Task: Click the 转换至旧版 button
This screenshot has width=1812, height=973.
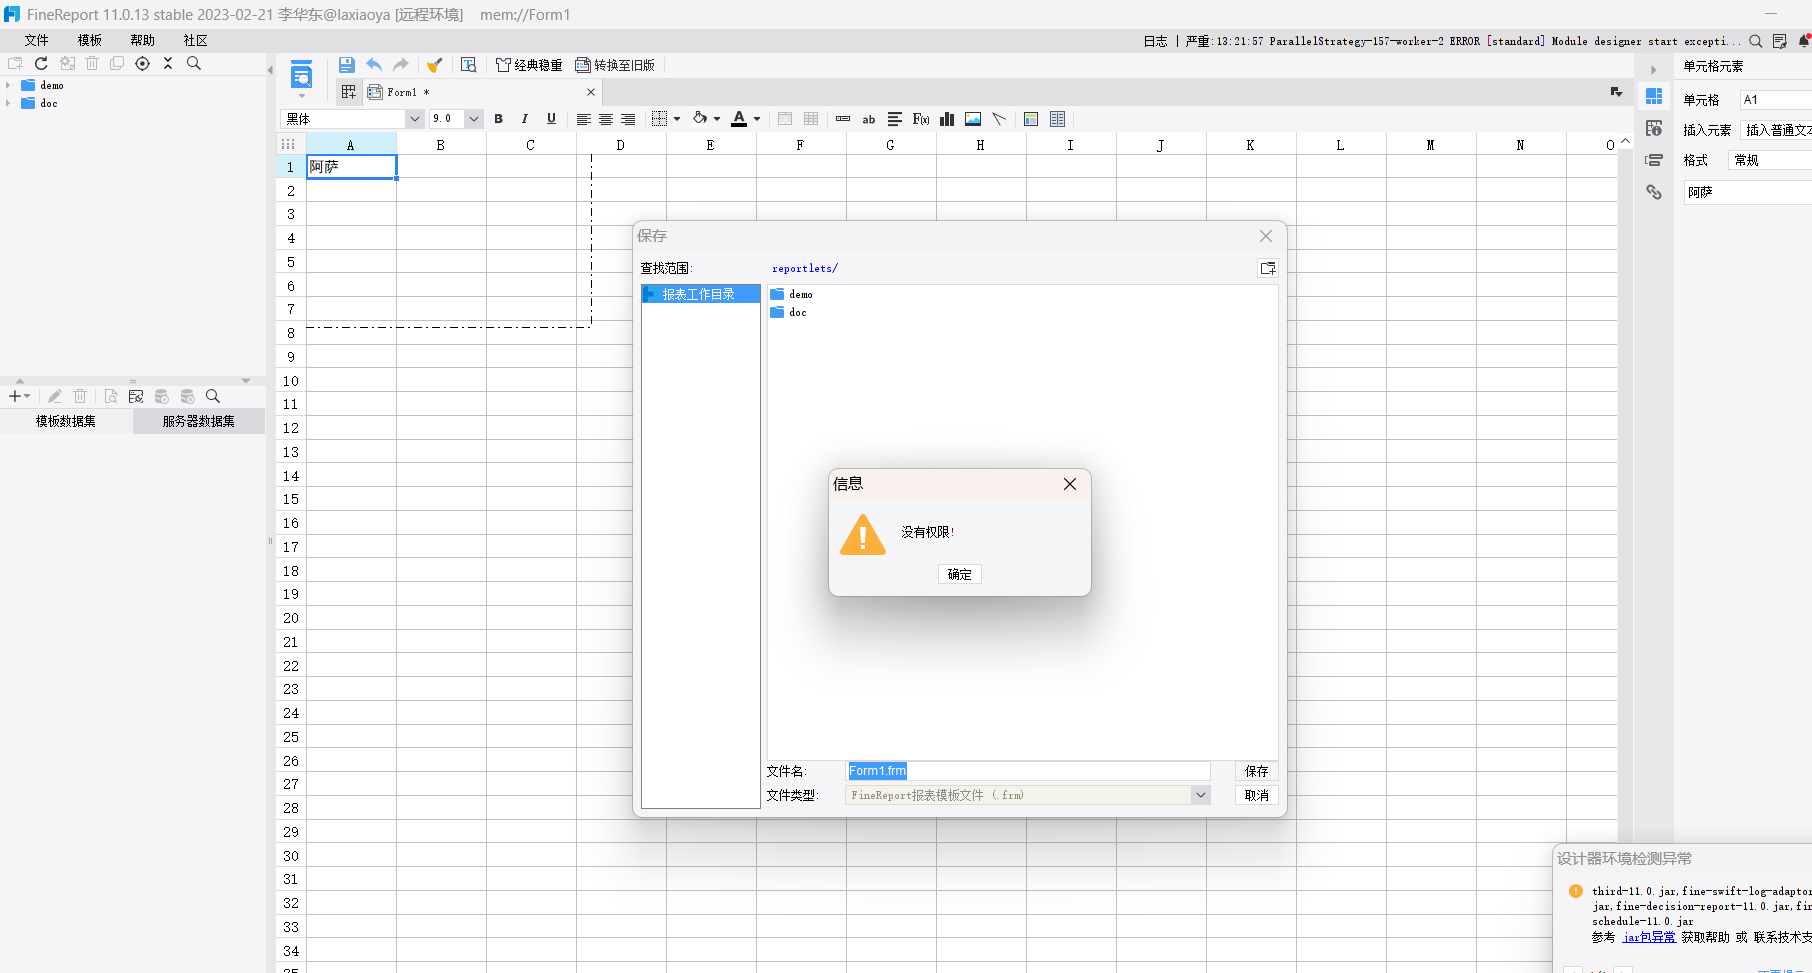Action: click(x=615, y=65)
